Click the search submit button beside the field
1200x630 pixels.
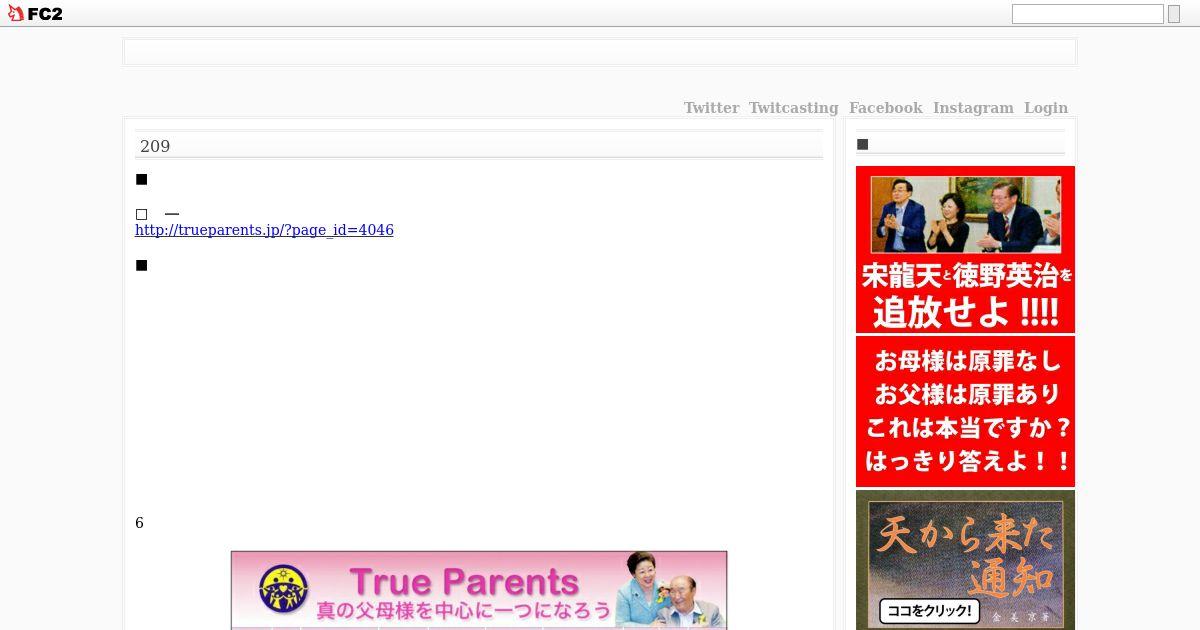(1174, 14)
